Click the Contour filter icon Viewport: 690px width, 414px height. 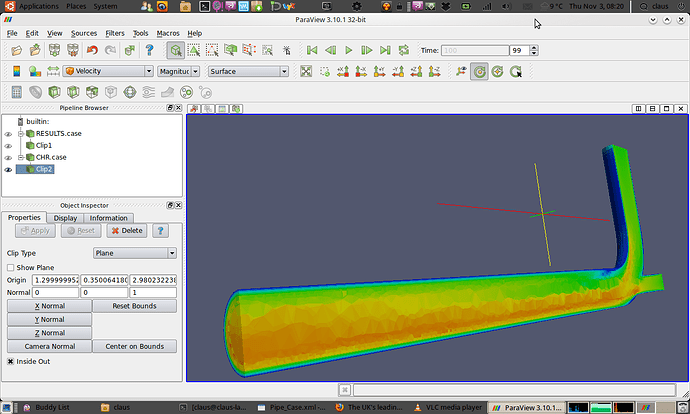click(x=35, y=92)
